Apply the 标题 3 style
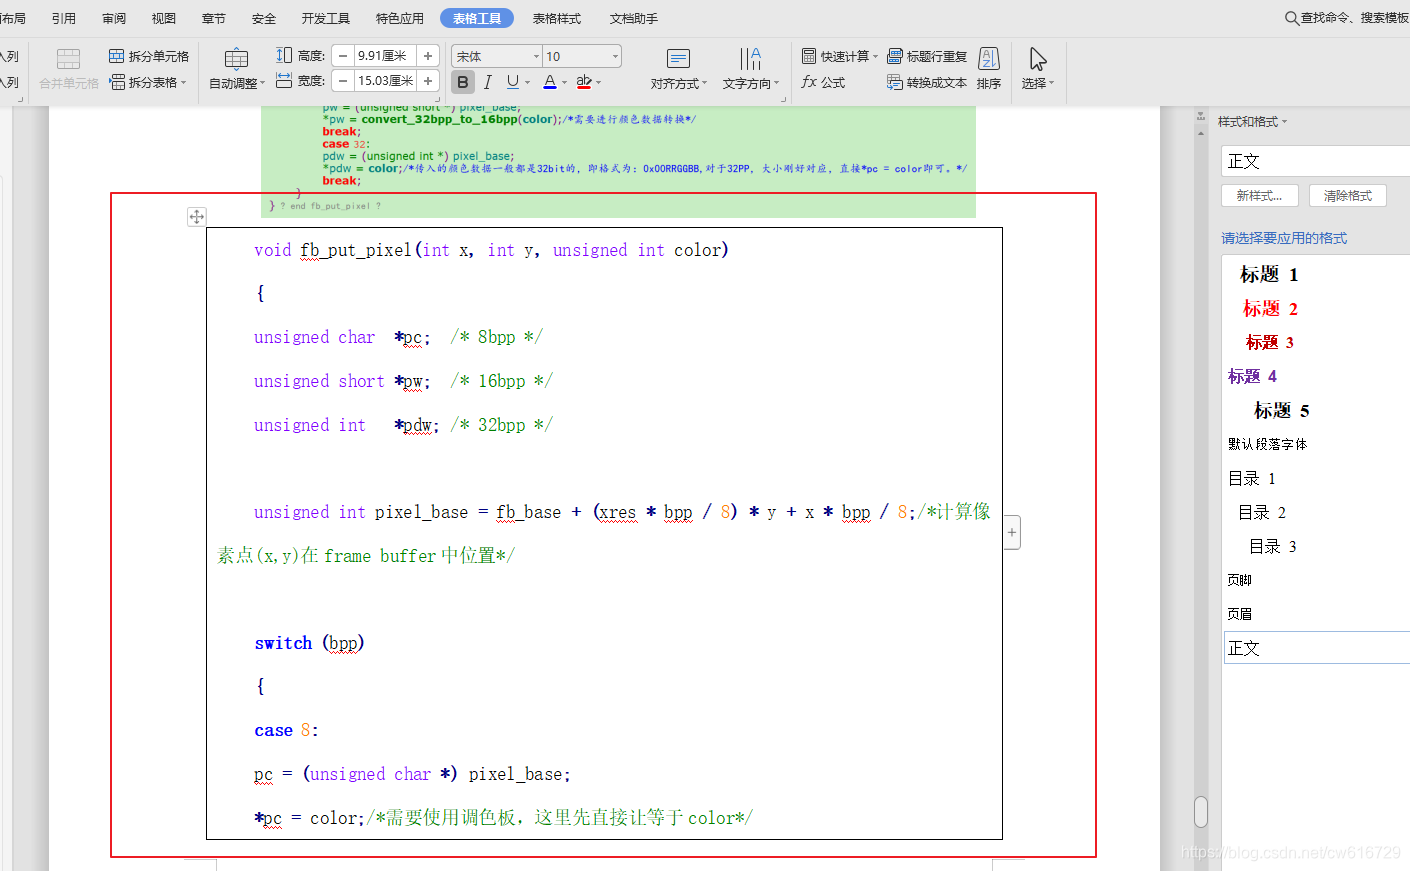1410x871 pixels. [1269, 342]
